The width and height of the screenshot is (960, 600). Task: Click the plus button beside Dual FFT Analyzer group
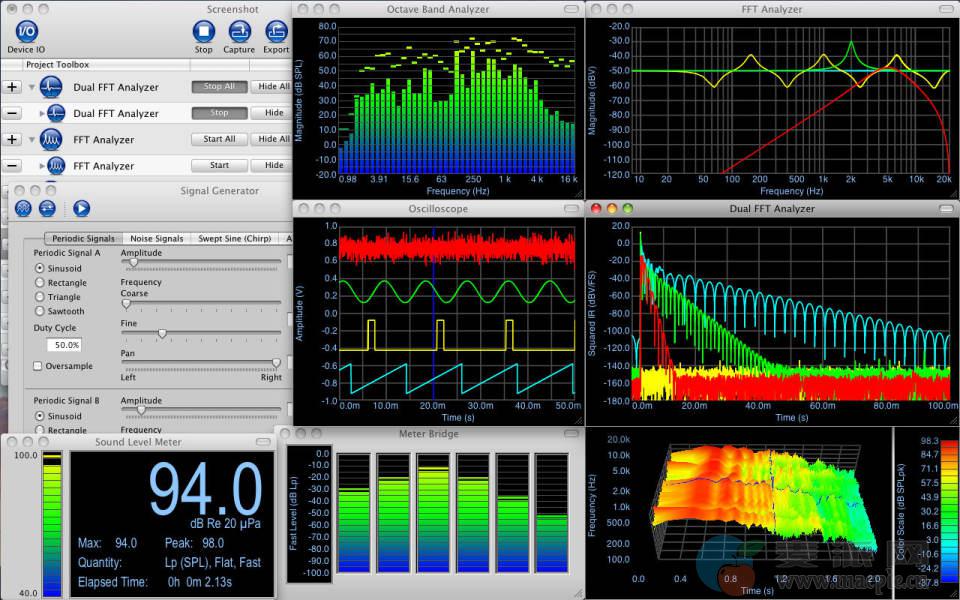[12, 87]
